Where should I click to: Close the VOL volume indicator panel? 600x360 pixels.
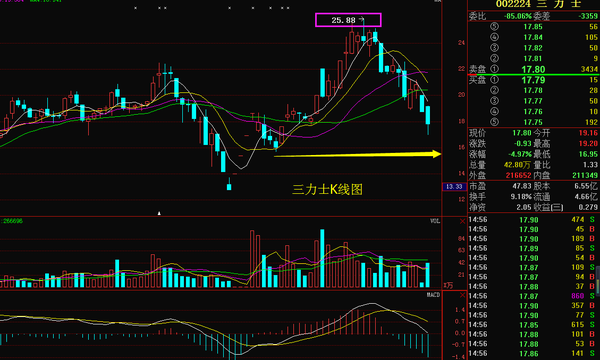(x=462, y=222)
